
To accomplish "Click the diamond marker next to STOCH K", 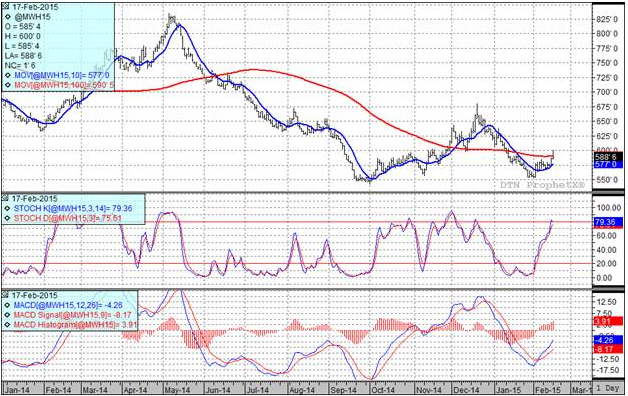I will point(8,208).
